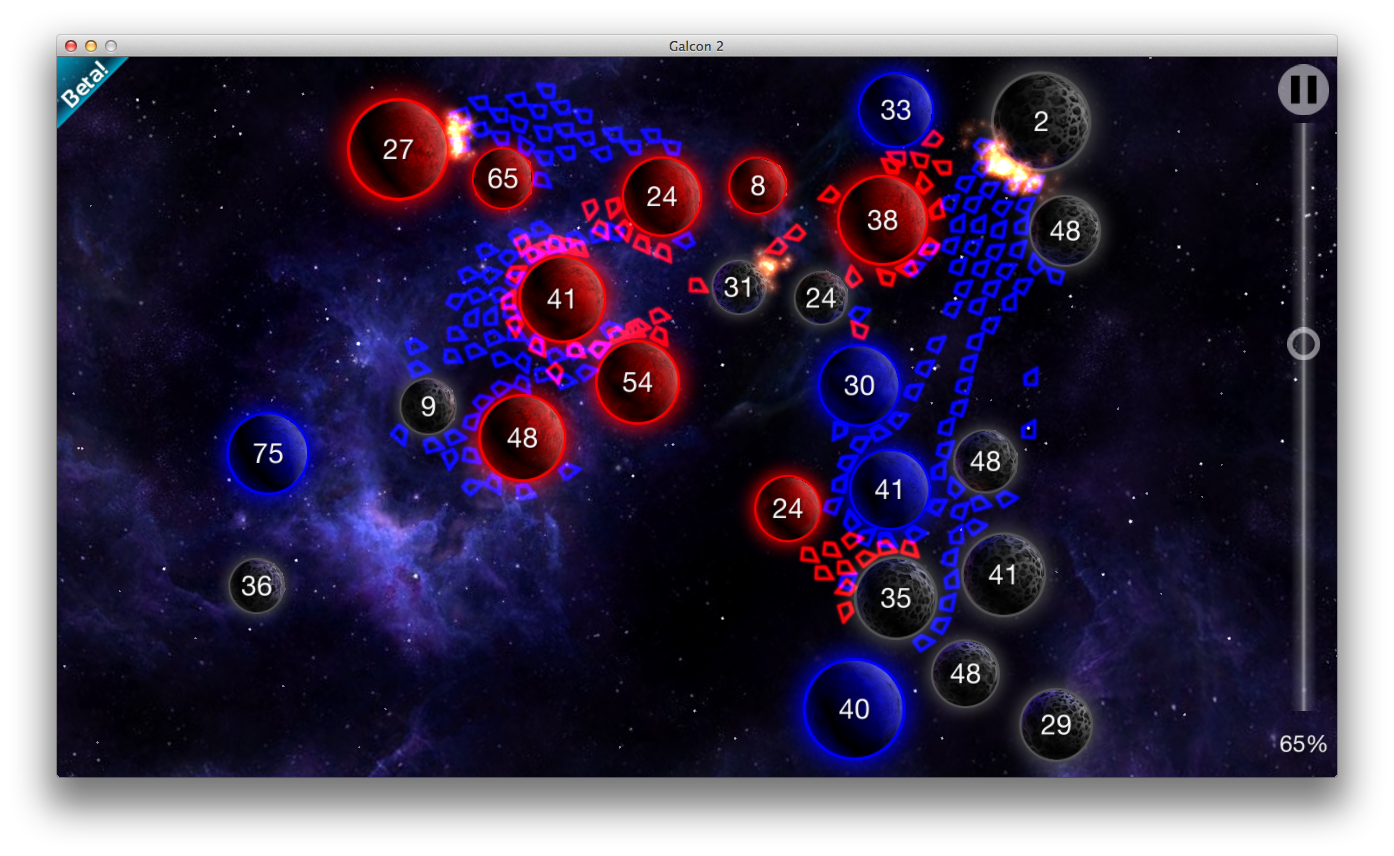Select the blue planet showing 33
The height and width of the screenshot is (856, 1394).
point(895,110)
